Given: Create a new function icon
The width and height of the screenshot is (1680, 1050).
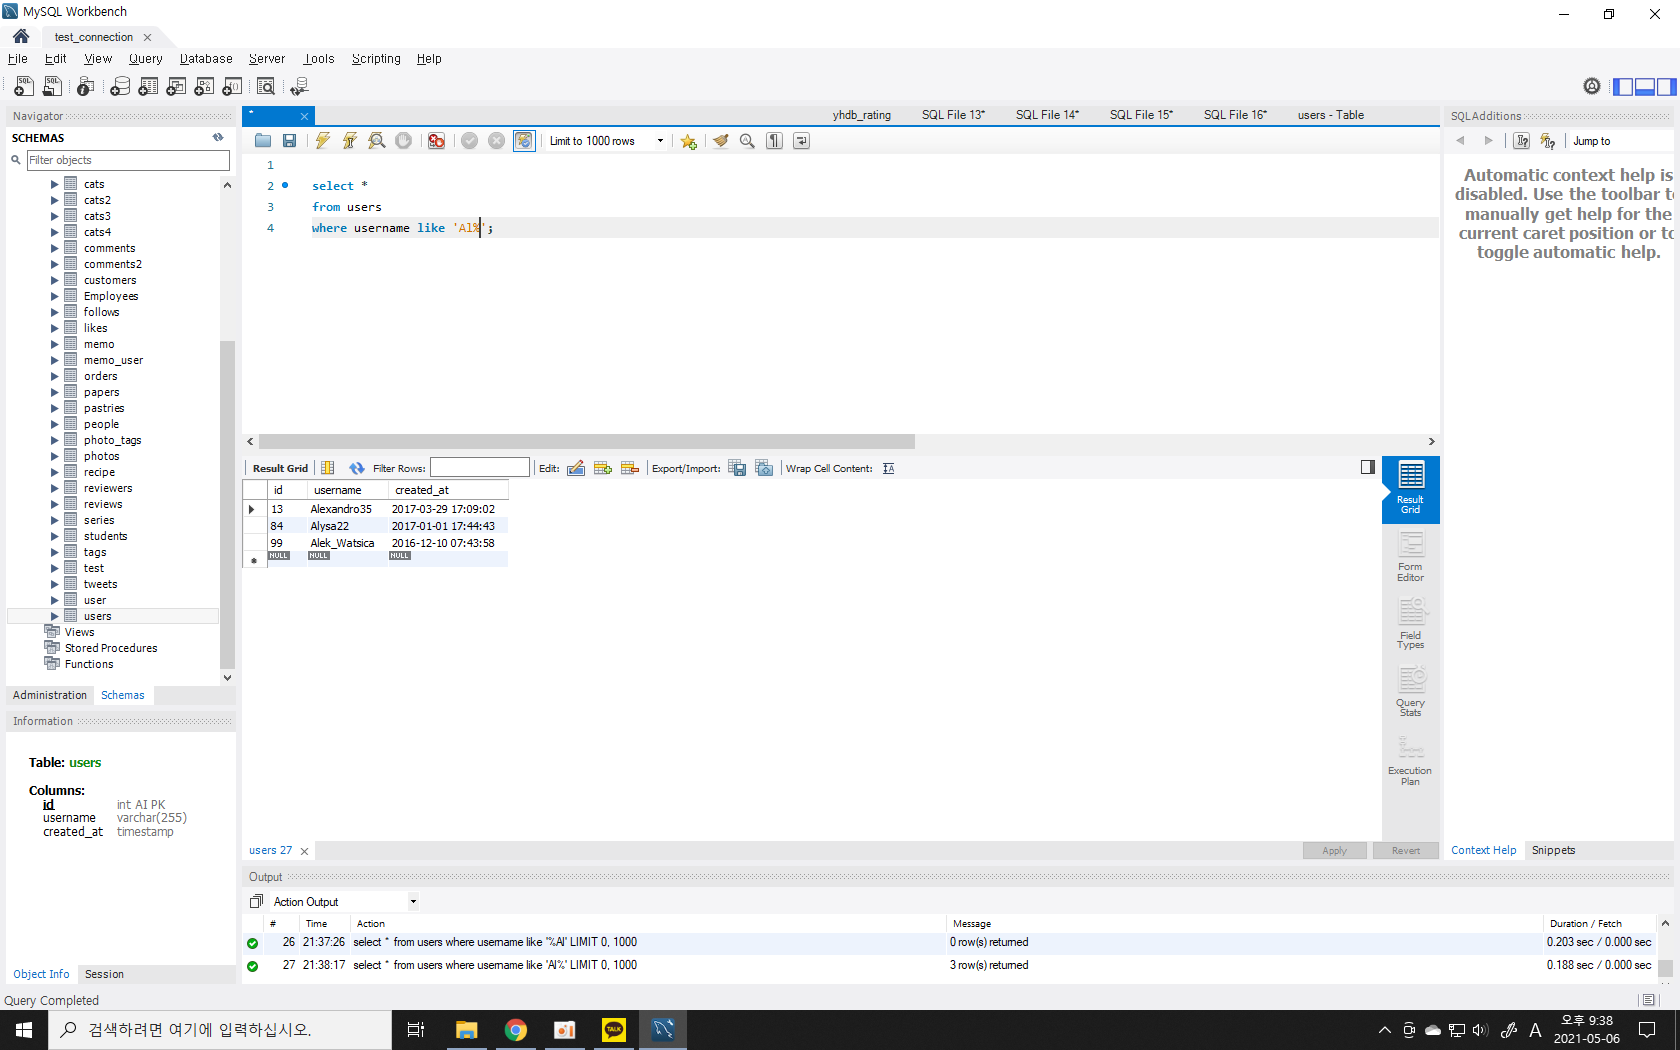Looking at the screenshot, I should (x=232, y=87).
